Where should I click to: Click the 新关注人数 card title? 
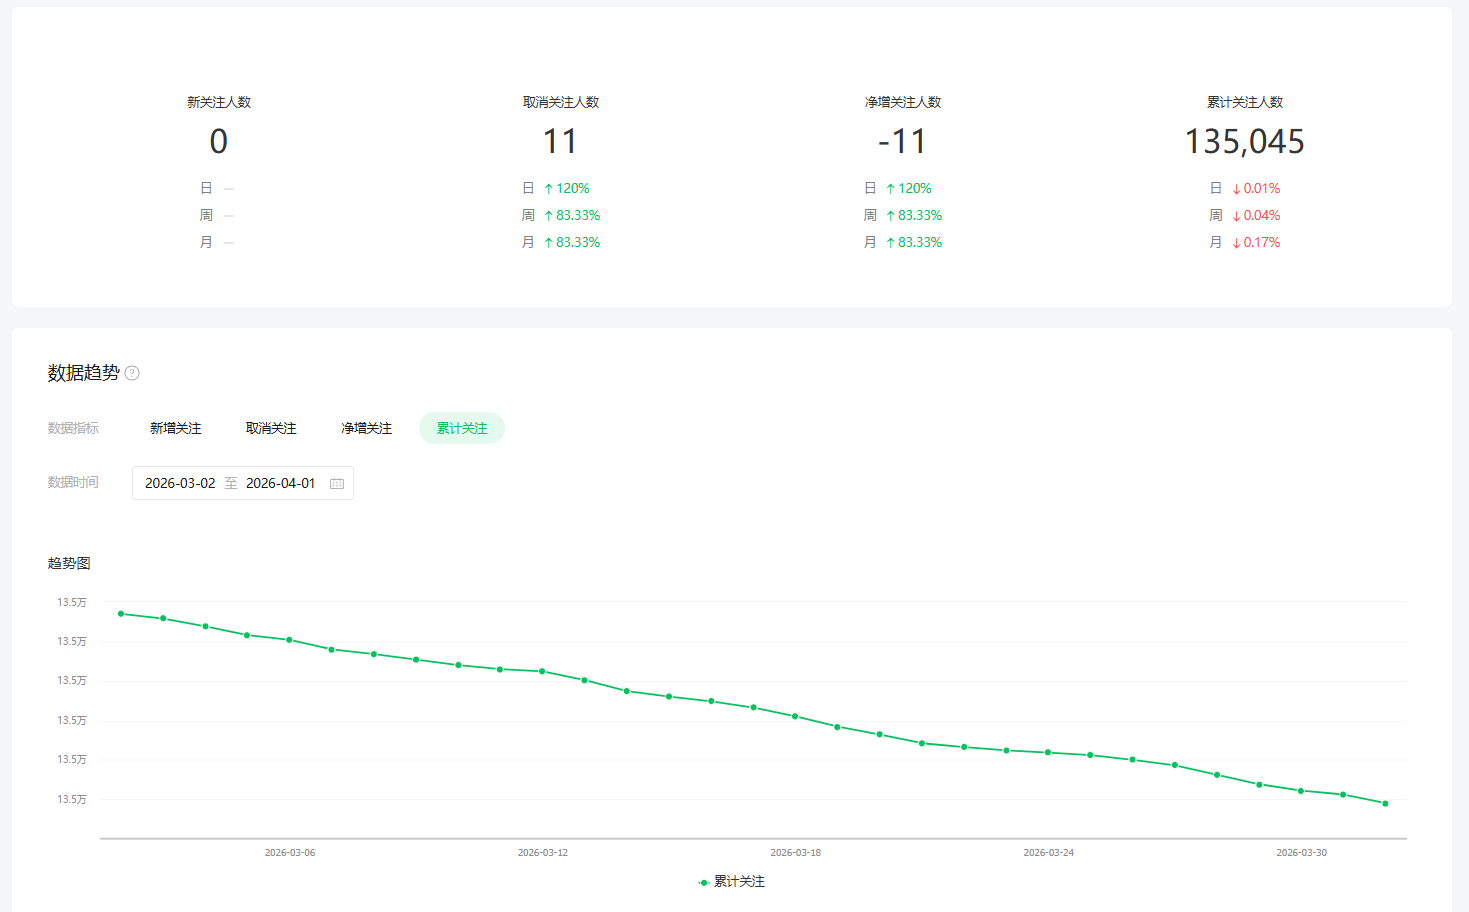click(x=219, y=102)
